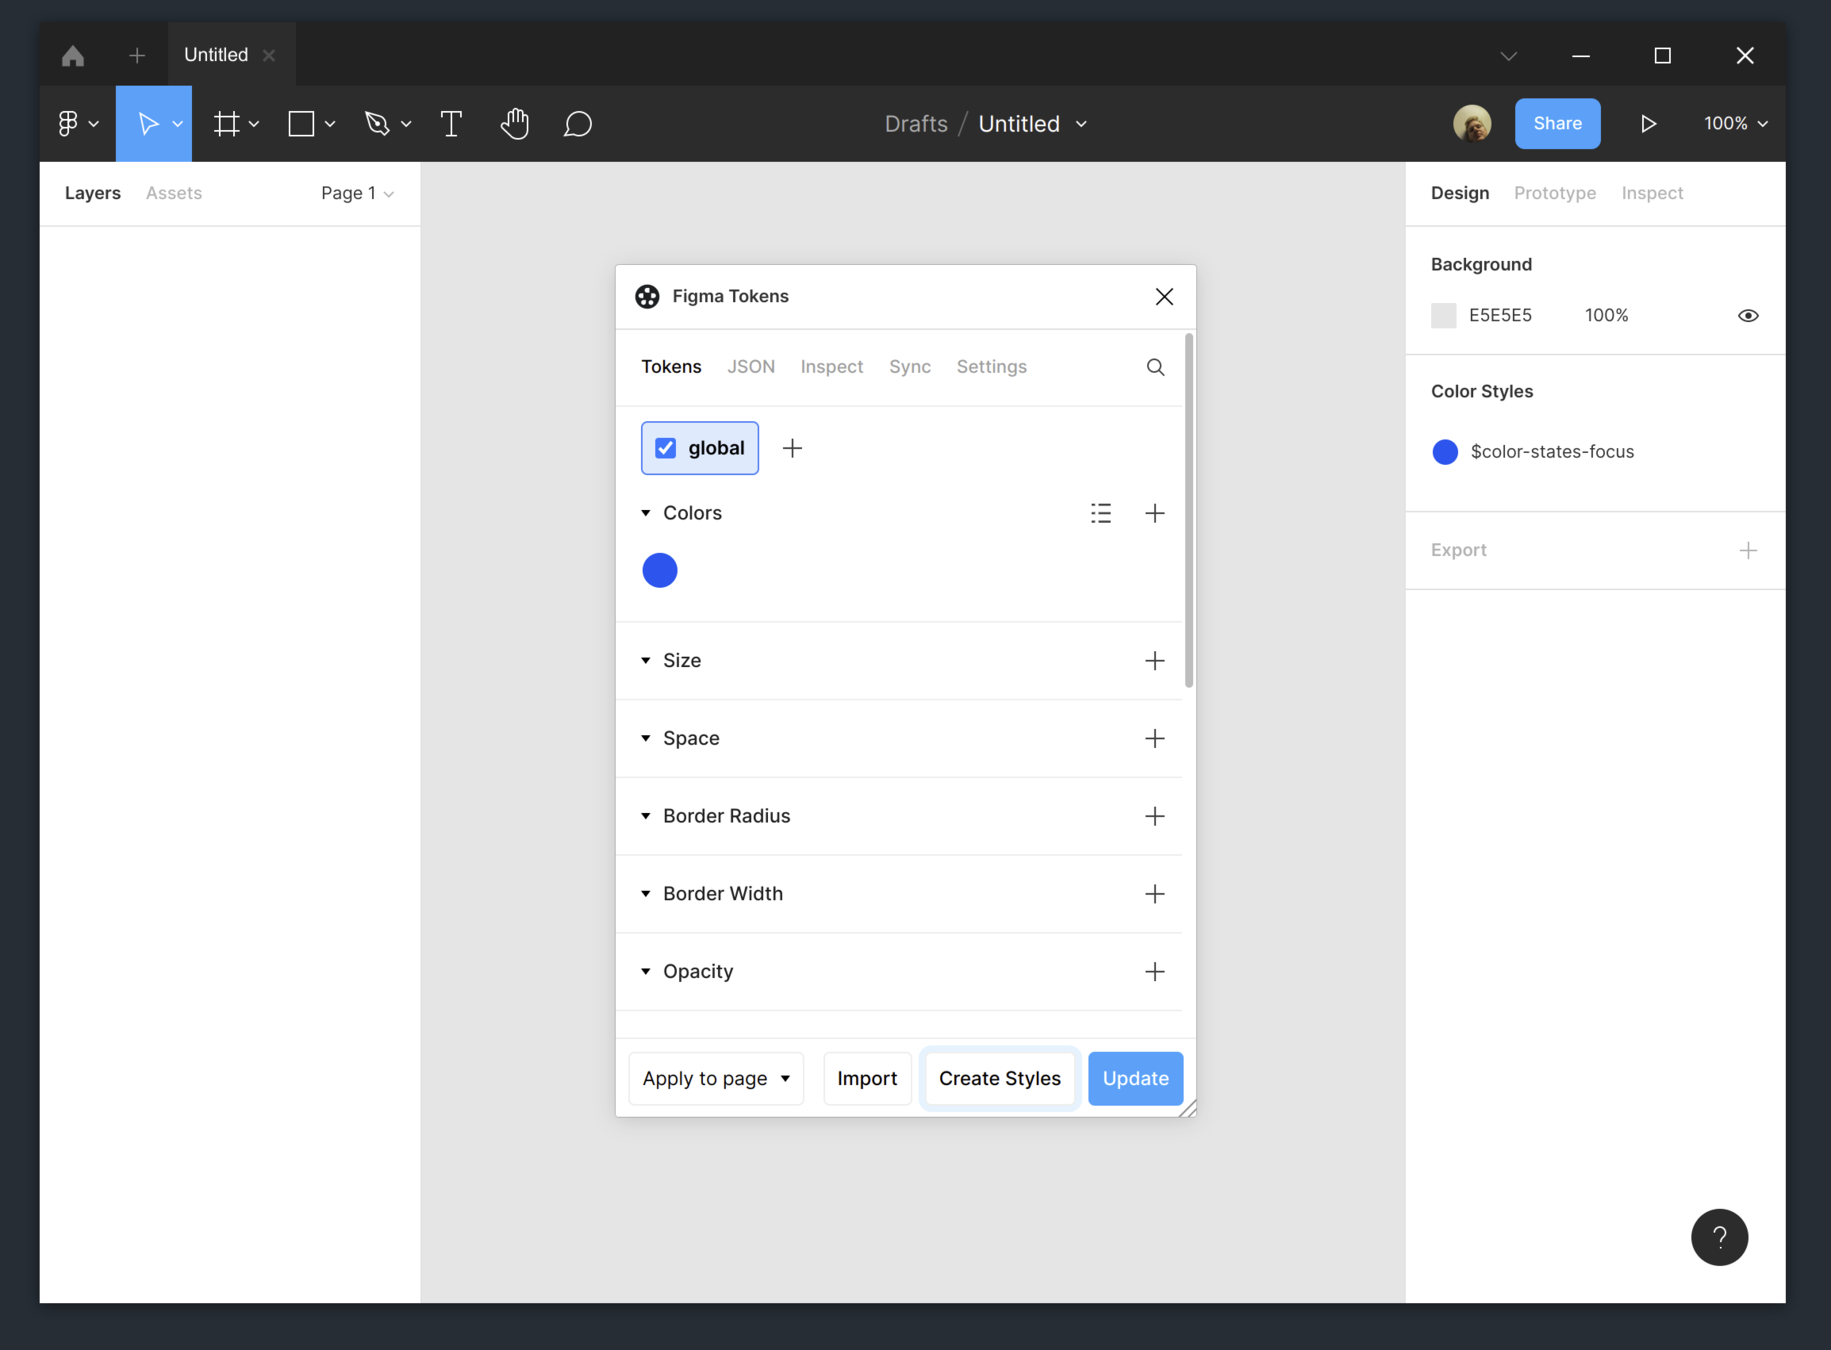
Task: Add a new Border Width token
Action: click(x=1155, y=894)
